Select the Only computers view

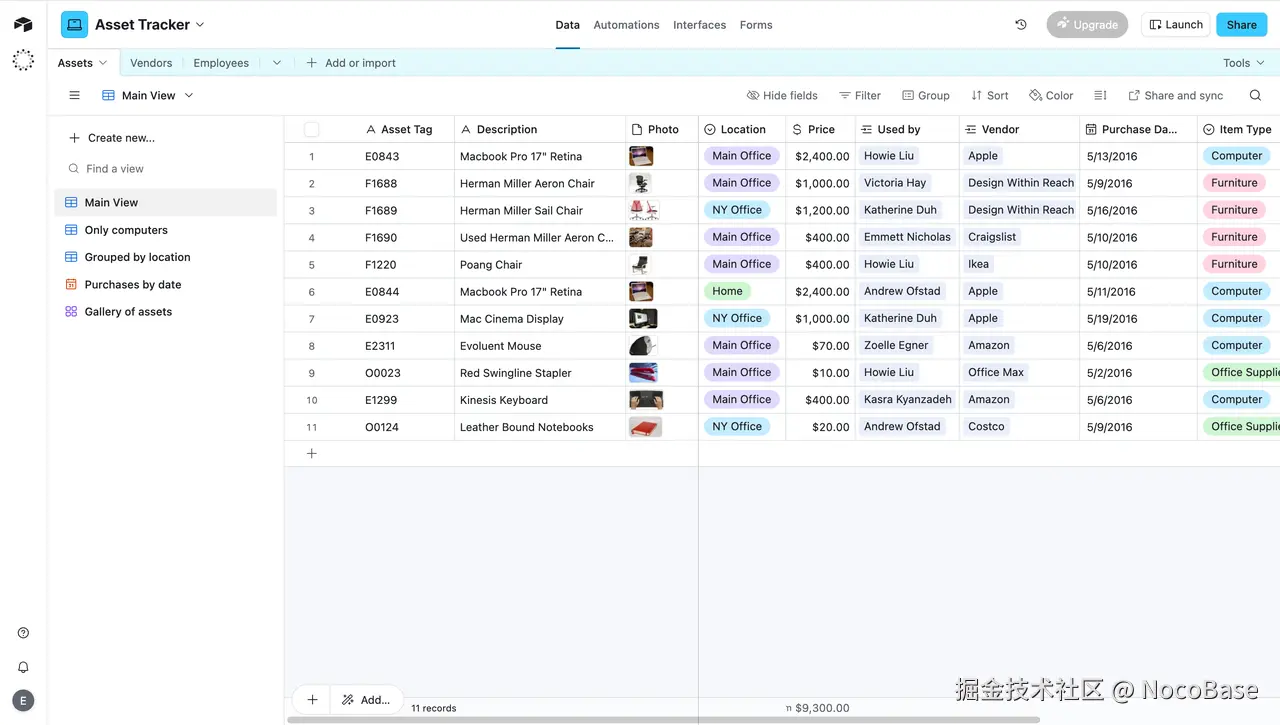(165, 230)
